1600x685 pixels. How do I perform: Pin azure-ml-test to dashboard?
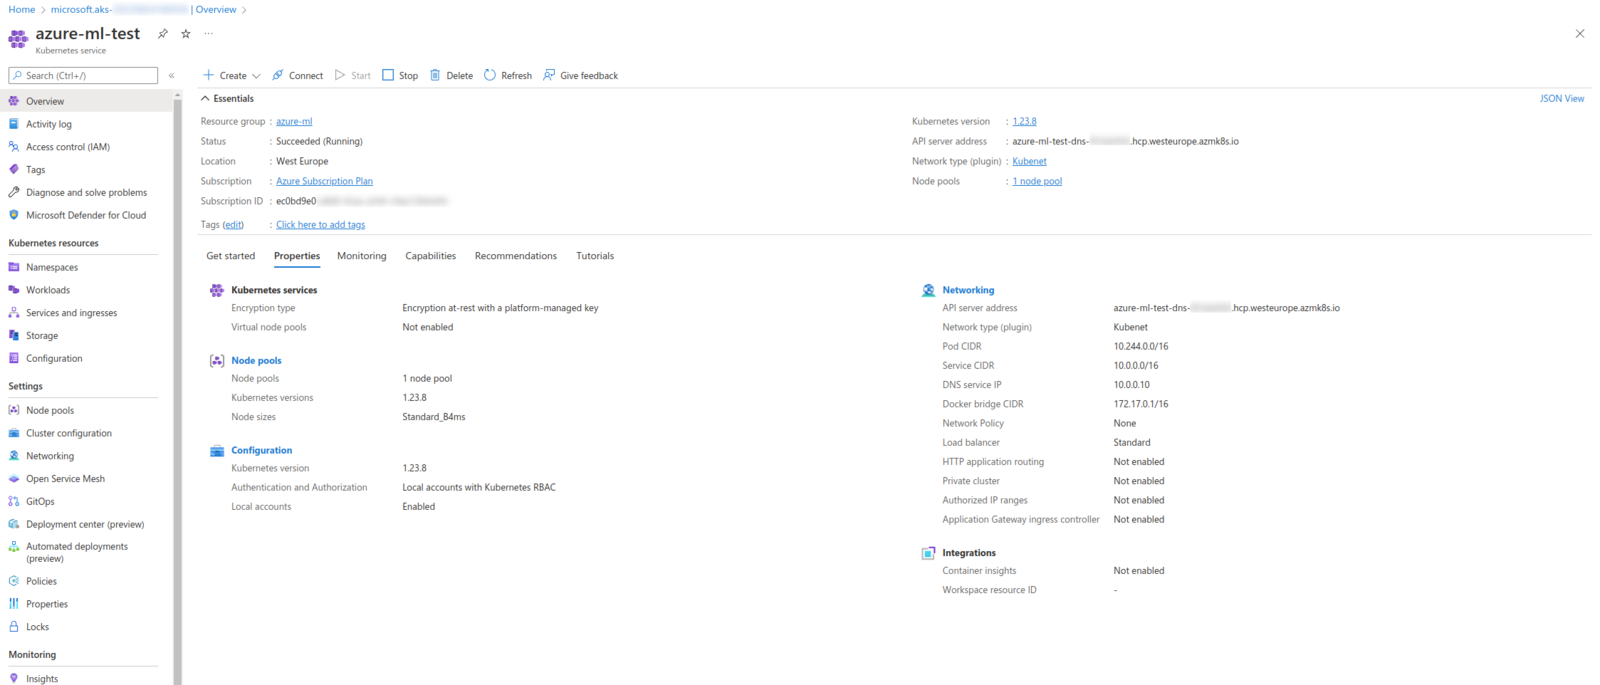pos(162,33)
